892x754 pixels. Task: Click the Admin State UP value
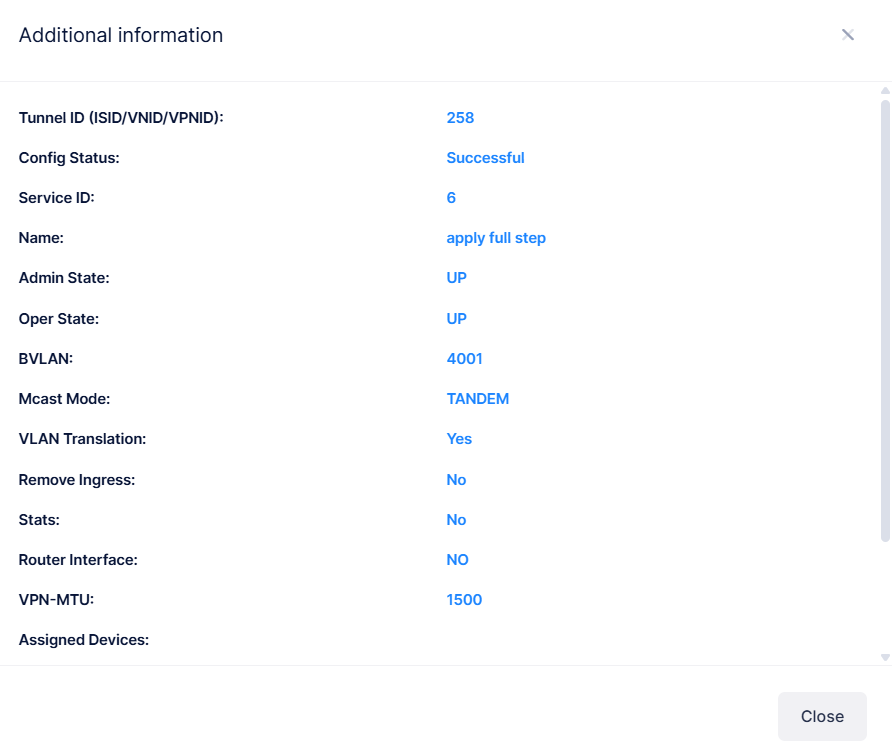coord(456,277)
